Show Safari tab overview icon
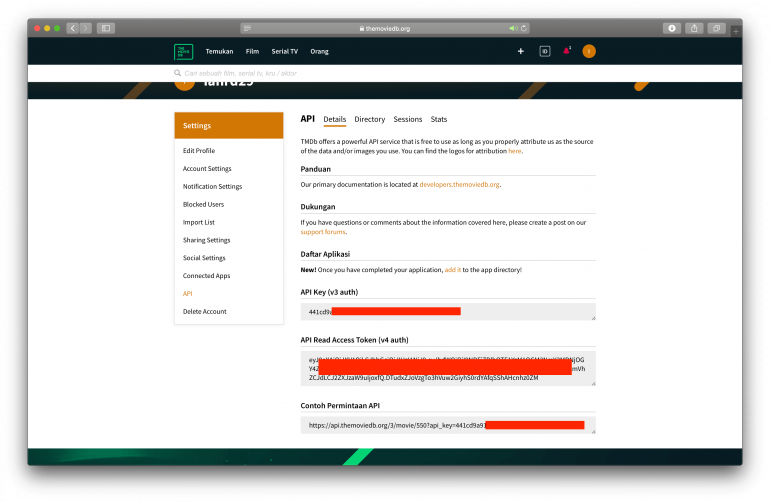 click(x=716, y=28)
